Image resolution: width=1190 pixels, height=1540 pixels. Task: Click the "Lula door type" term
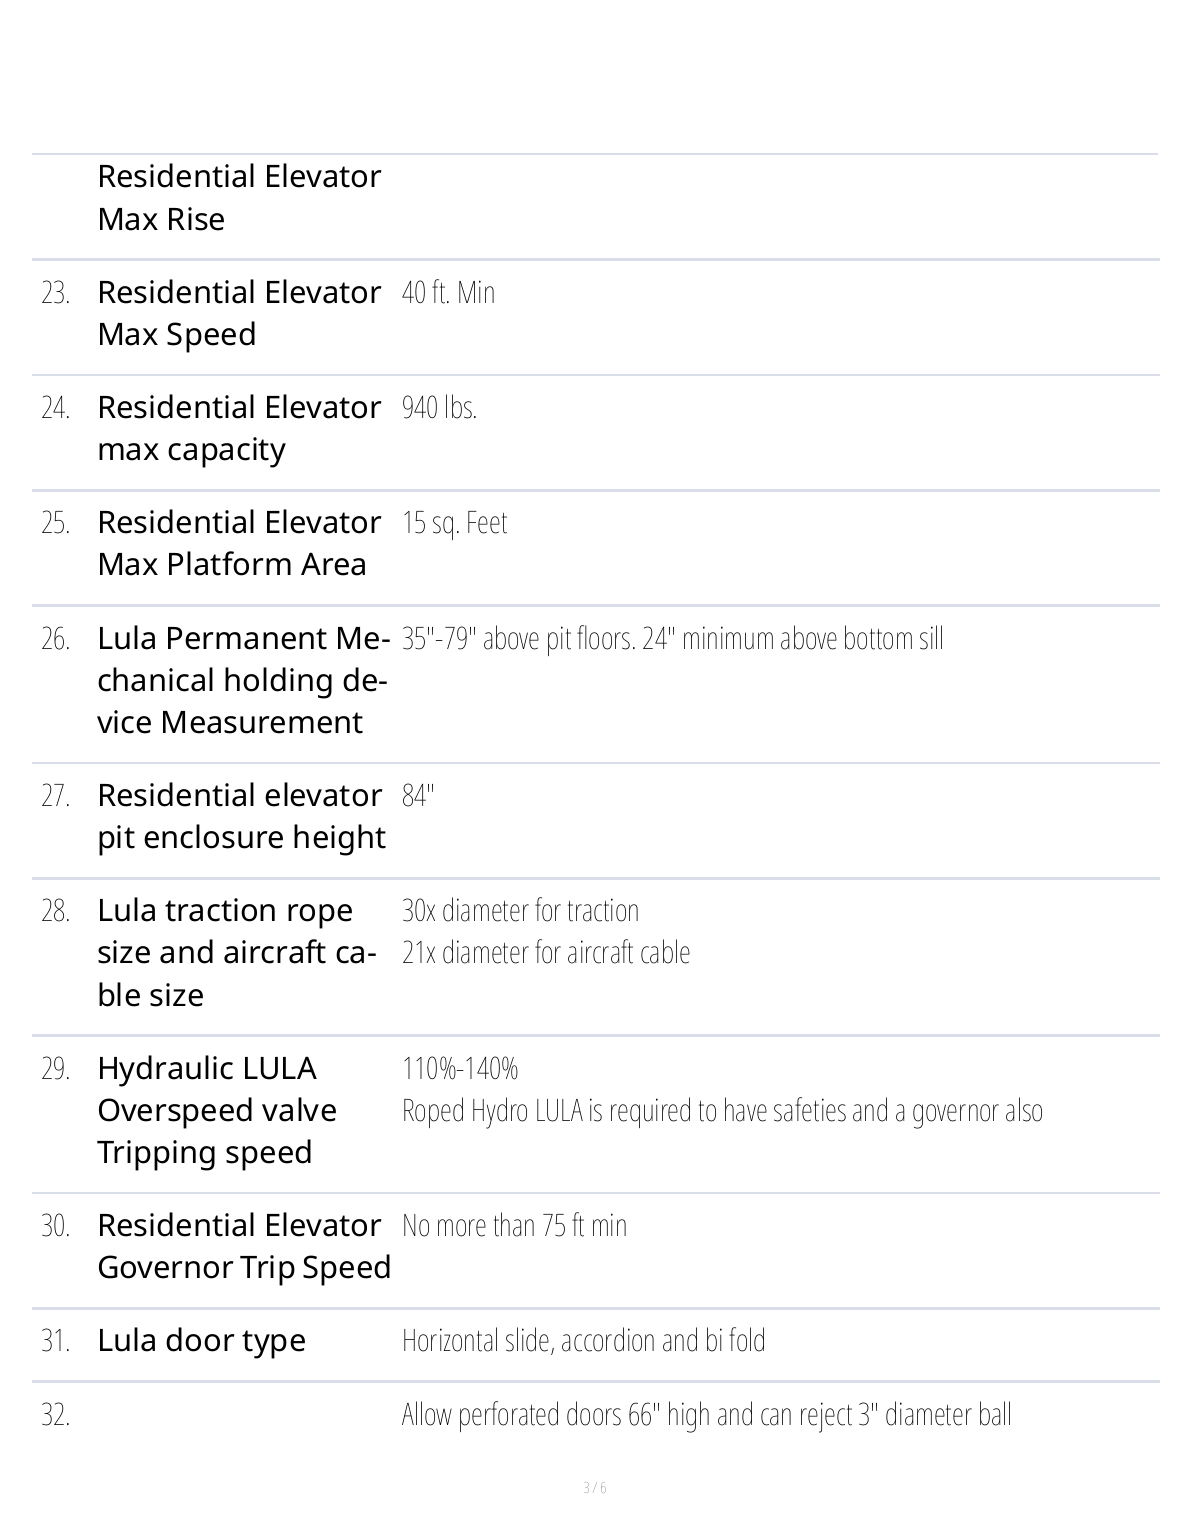coord(201,1341)
